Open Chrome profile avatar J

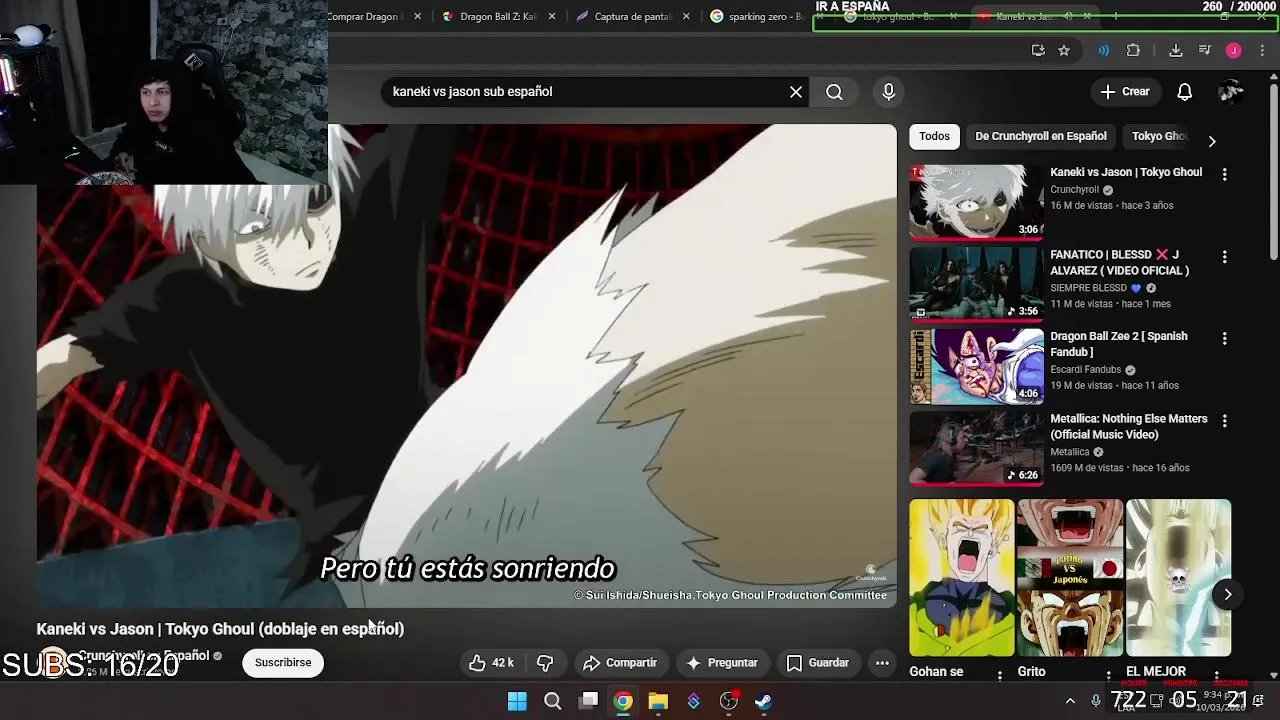click(x=1233, y=50)
